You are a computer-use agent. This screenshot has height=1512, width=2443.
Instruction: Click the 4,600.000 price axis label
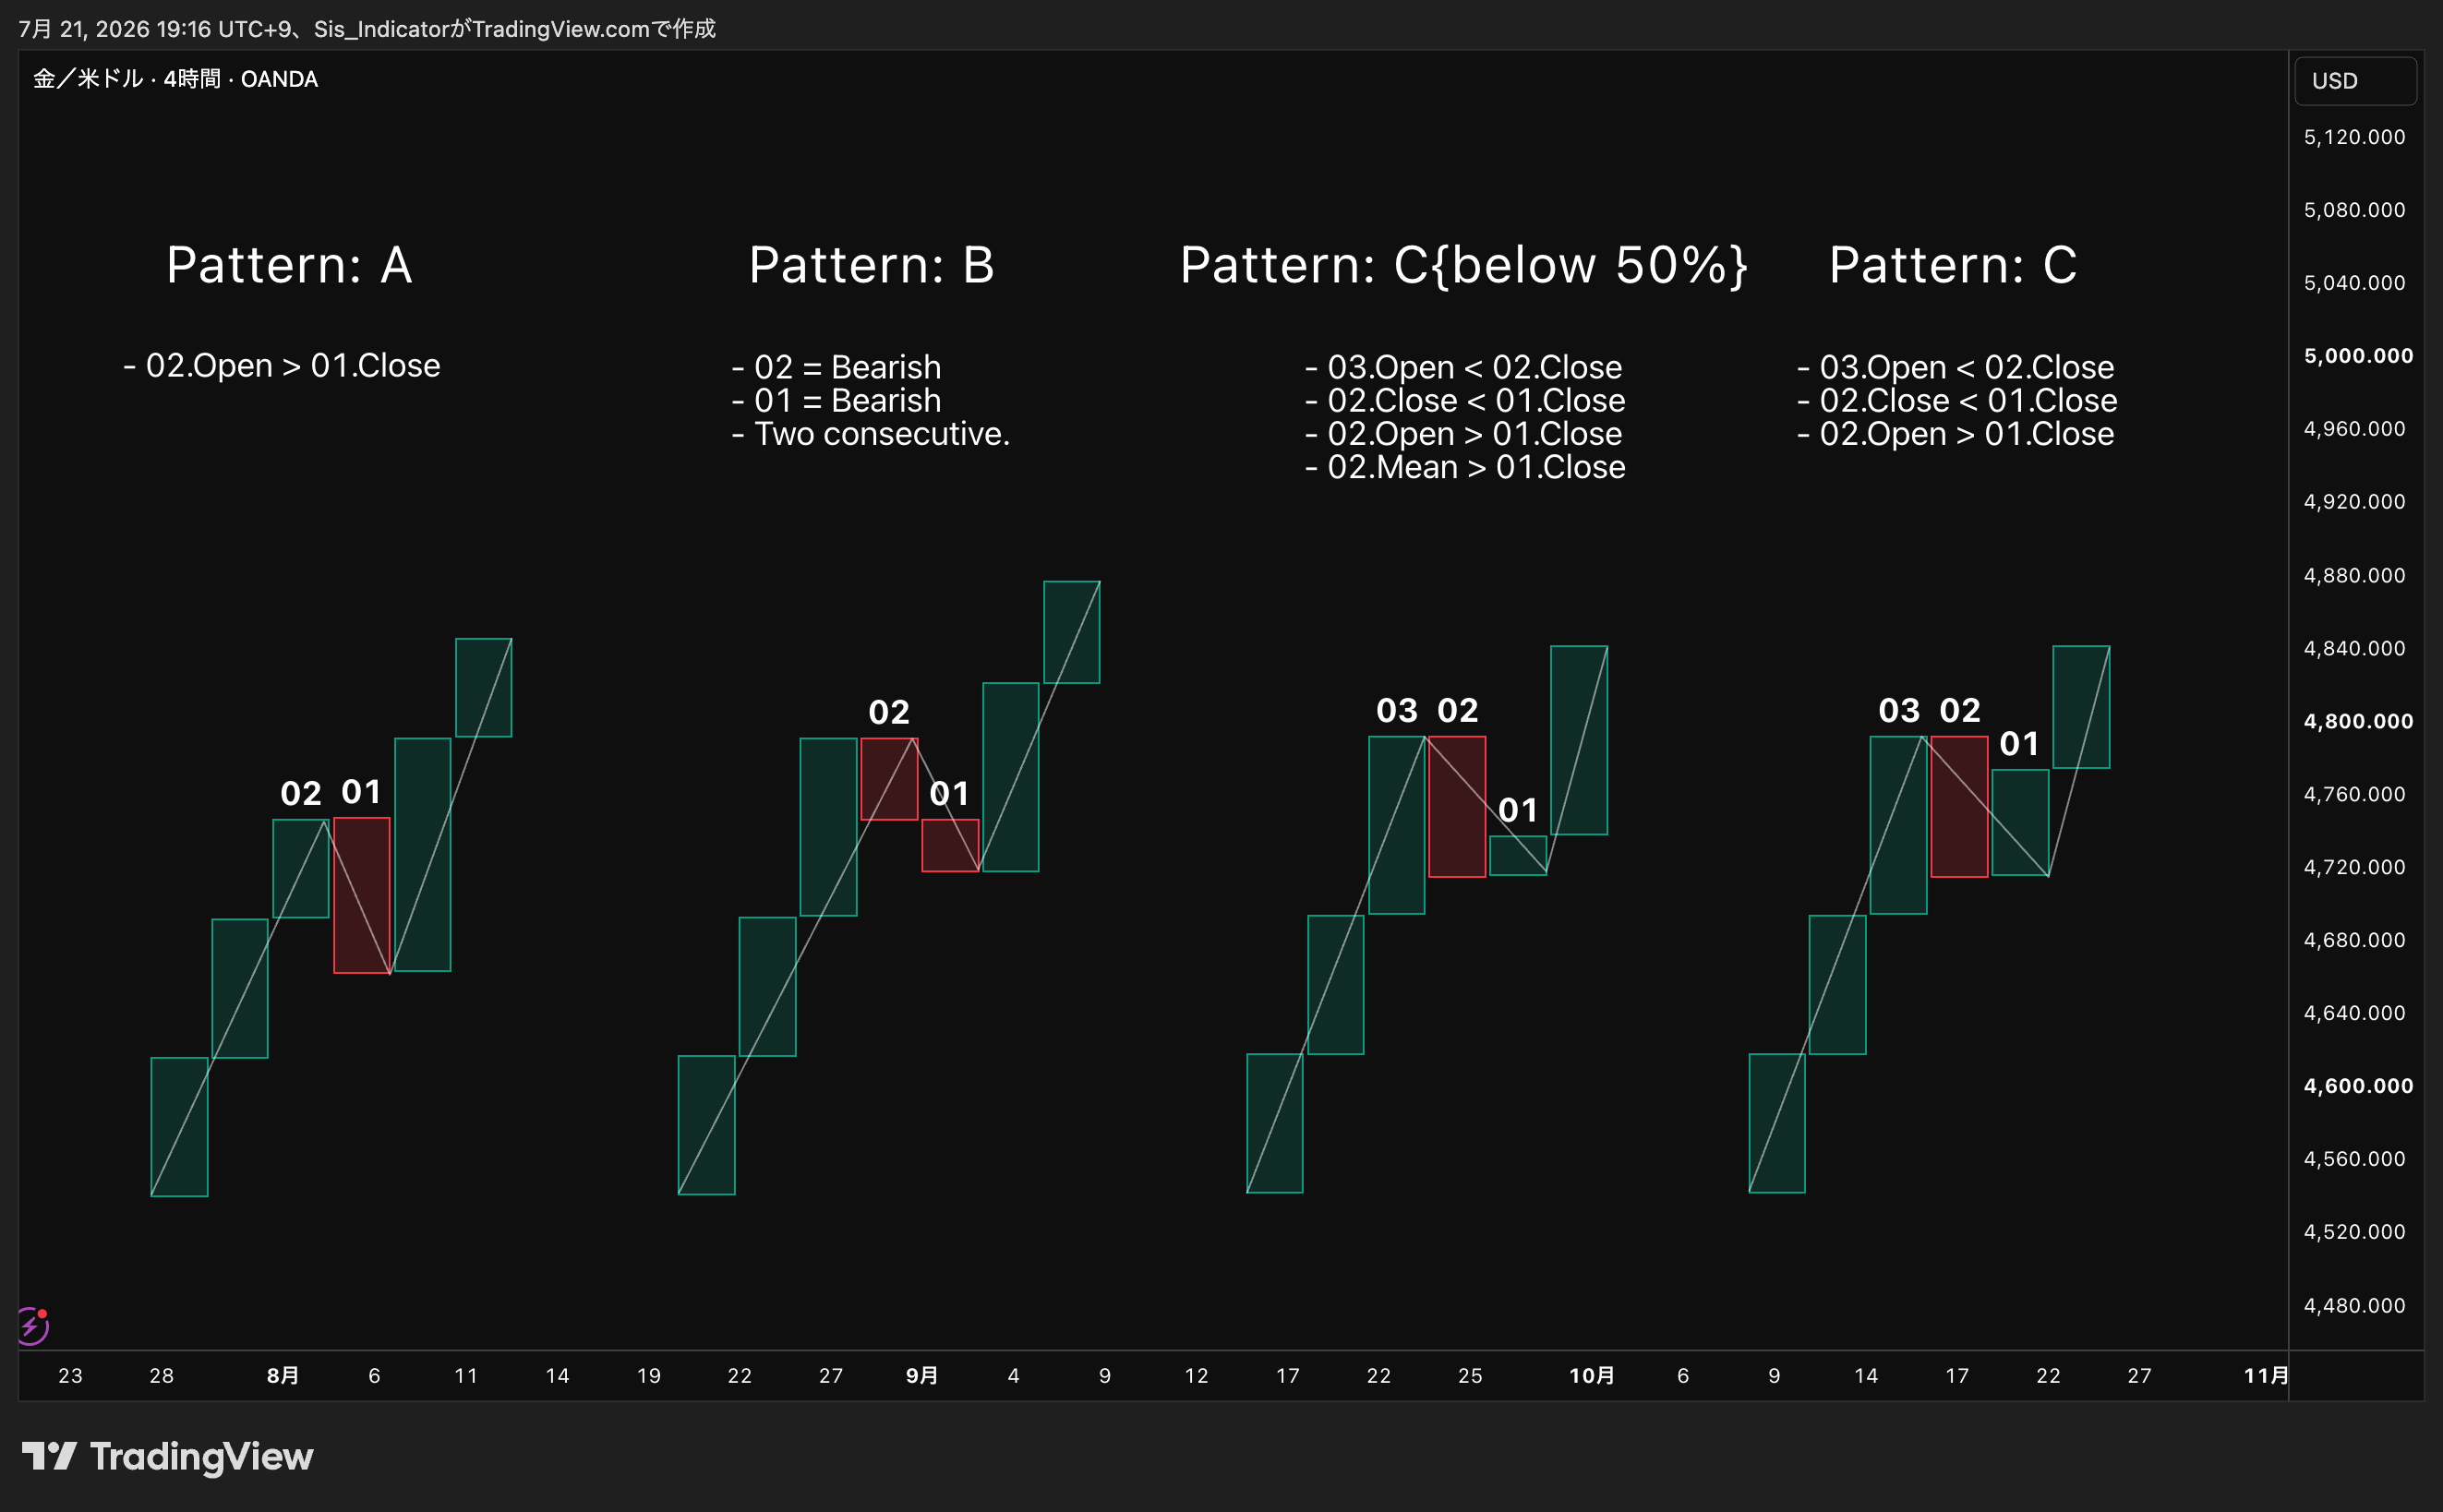(2358, 1086)
